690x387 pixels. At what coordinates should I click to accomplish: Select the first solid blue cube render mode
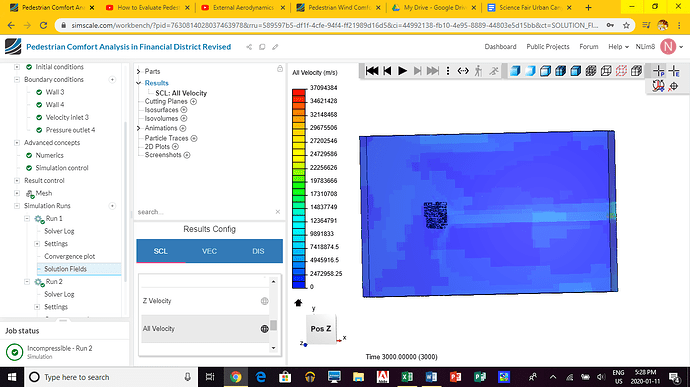pos(515,71)
